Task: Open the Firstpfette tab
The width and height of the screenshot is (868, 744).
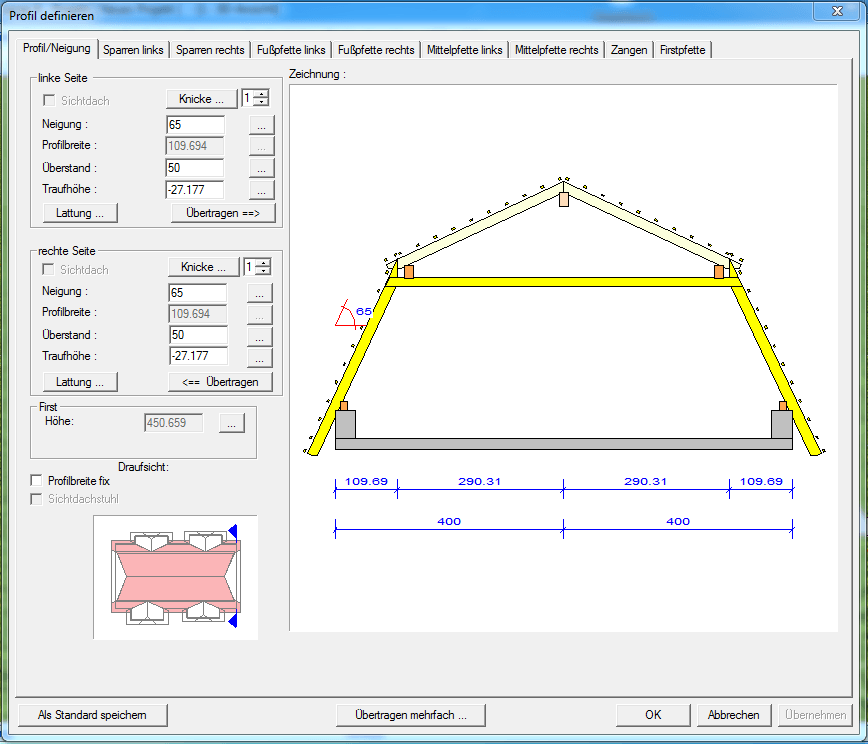Action: [683, 50]
